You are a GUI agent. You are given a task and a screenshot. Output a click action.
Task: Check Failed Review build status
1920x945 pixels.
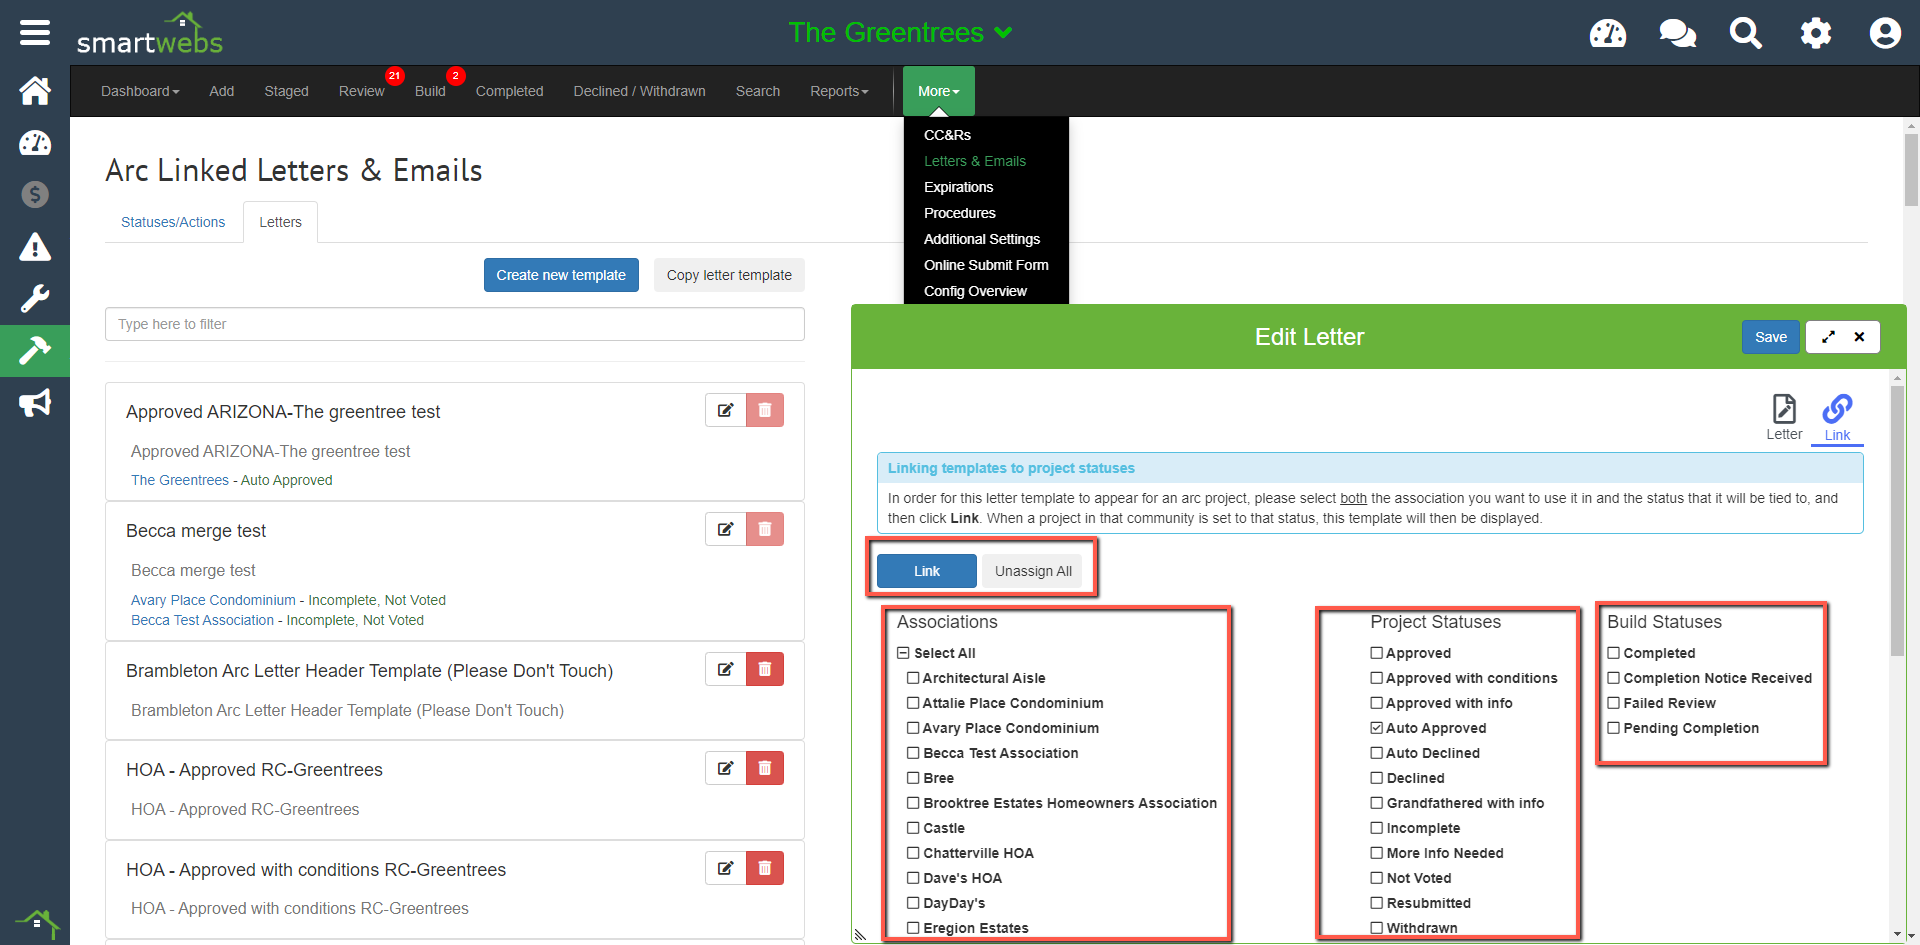click(1614, 703)
